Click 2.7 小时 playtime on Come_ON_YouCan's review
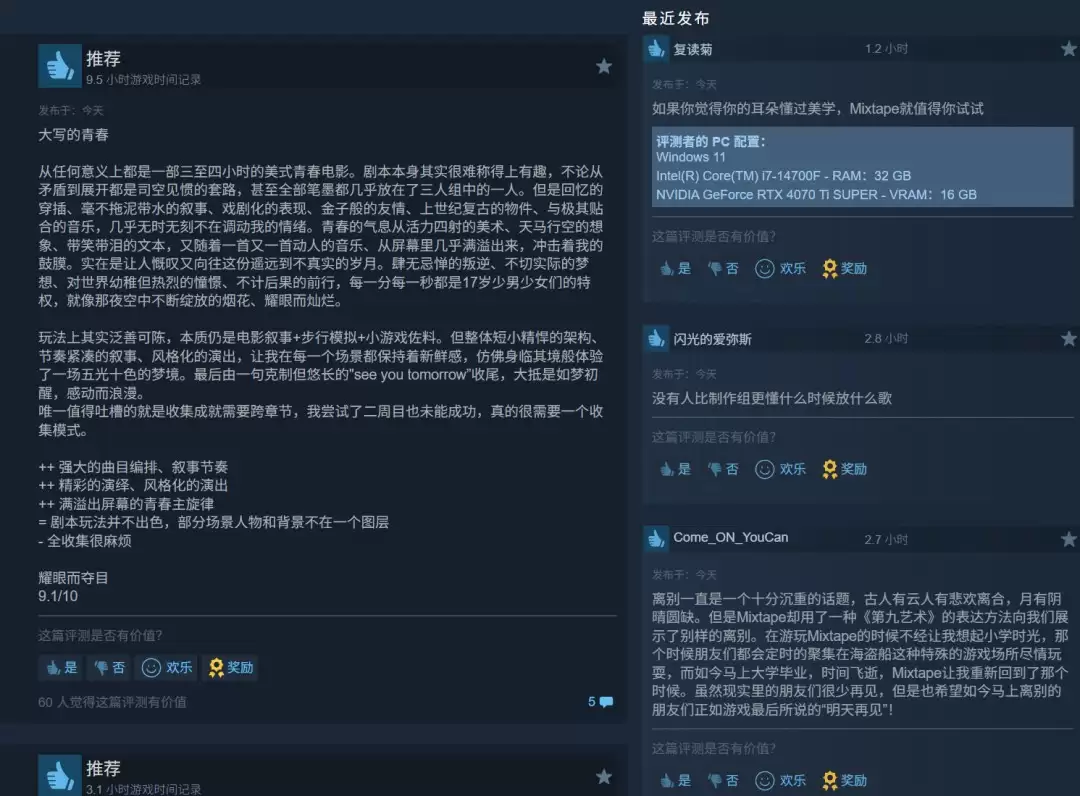 tap(886, 539)
